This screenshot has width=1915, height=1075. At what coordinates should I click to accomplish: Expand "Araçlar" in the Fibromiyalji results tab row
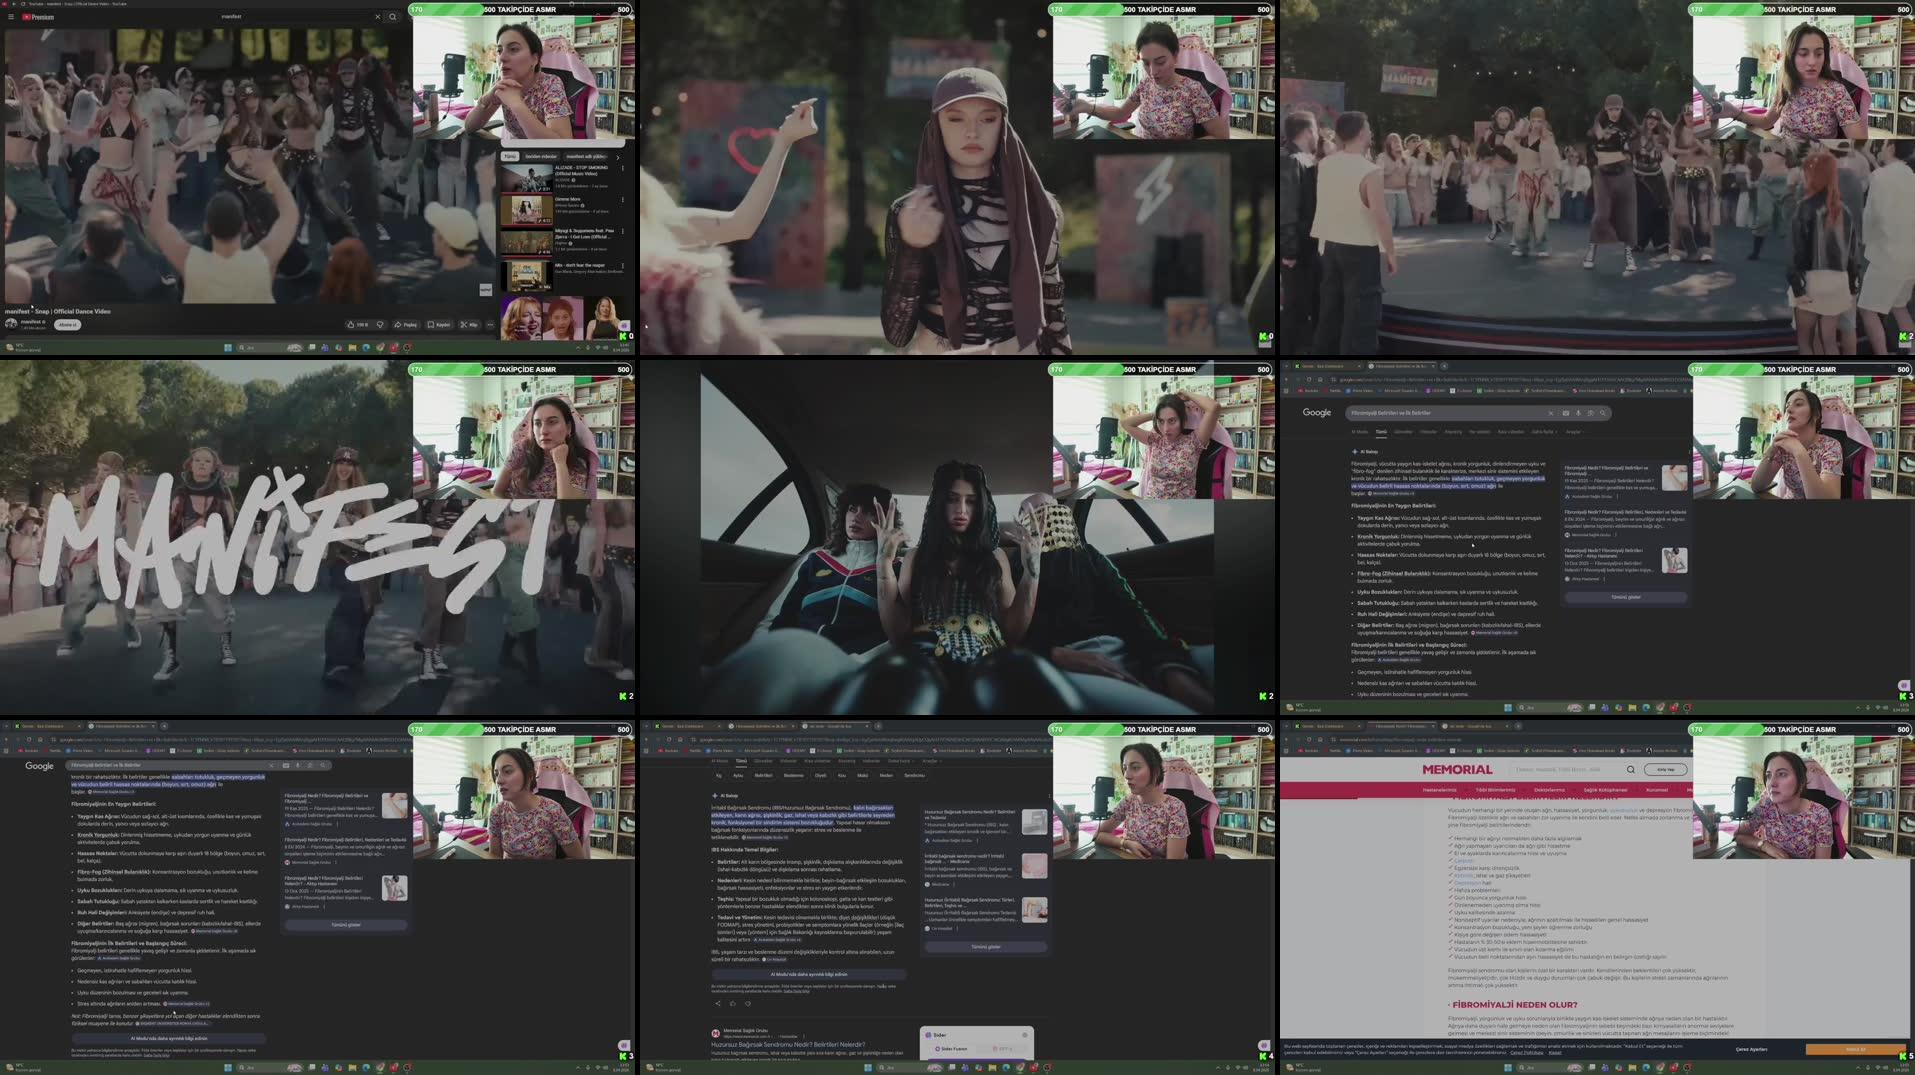coord(1574,432)
